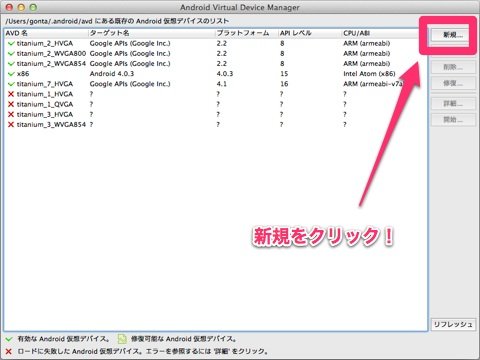Select the titanium_2_WVGA854 device row

coord(216,63)
